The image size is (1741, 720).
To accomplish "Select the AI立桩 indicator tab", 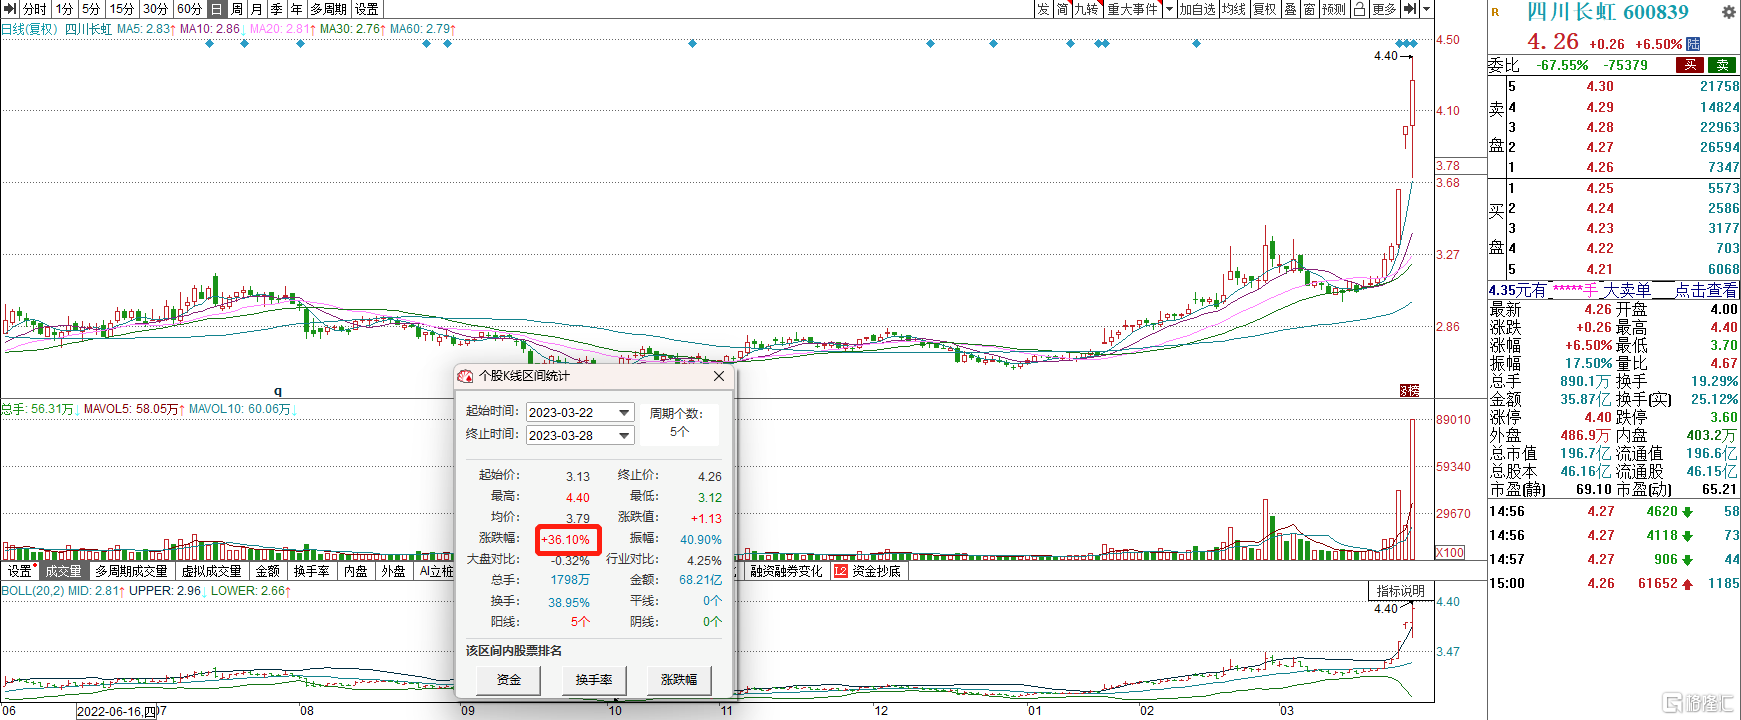I will click(x=436, y=571).
